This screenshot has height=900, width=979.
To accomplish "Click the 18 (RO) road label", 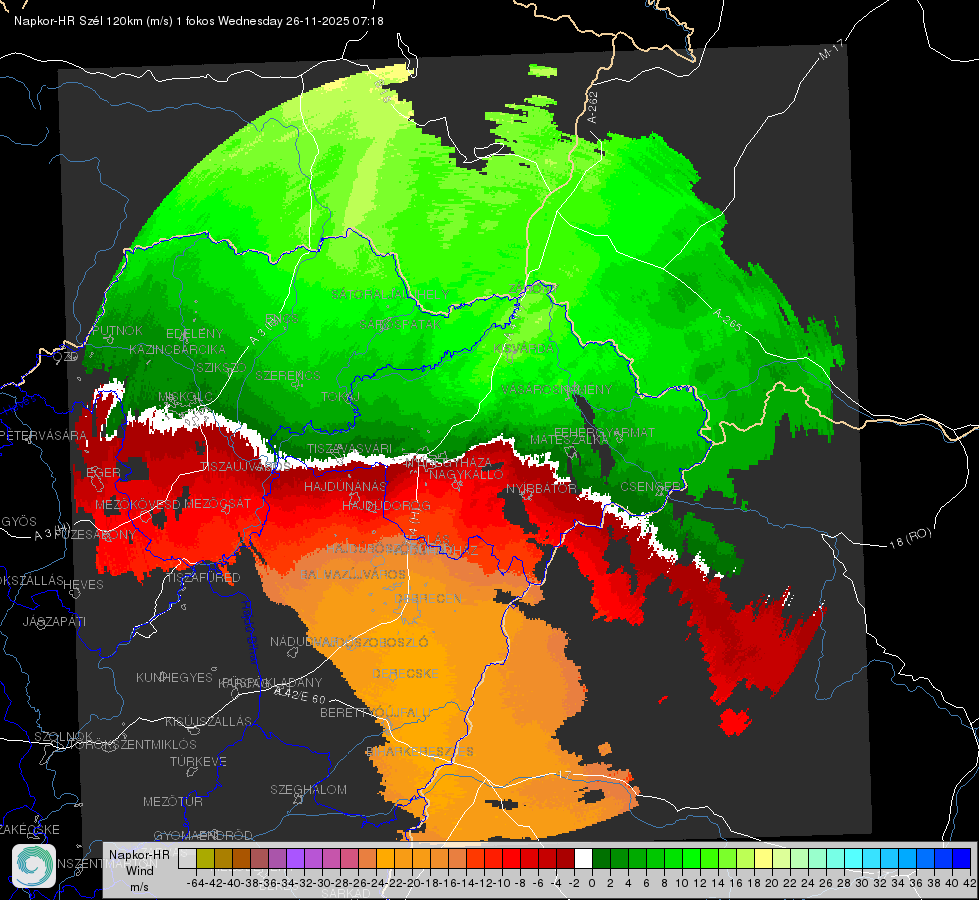I will point(910,538).
